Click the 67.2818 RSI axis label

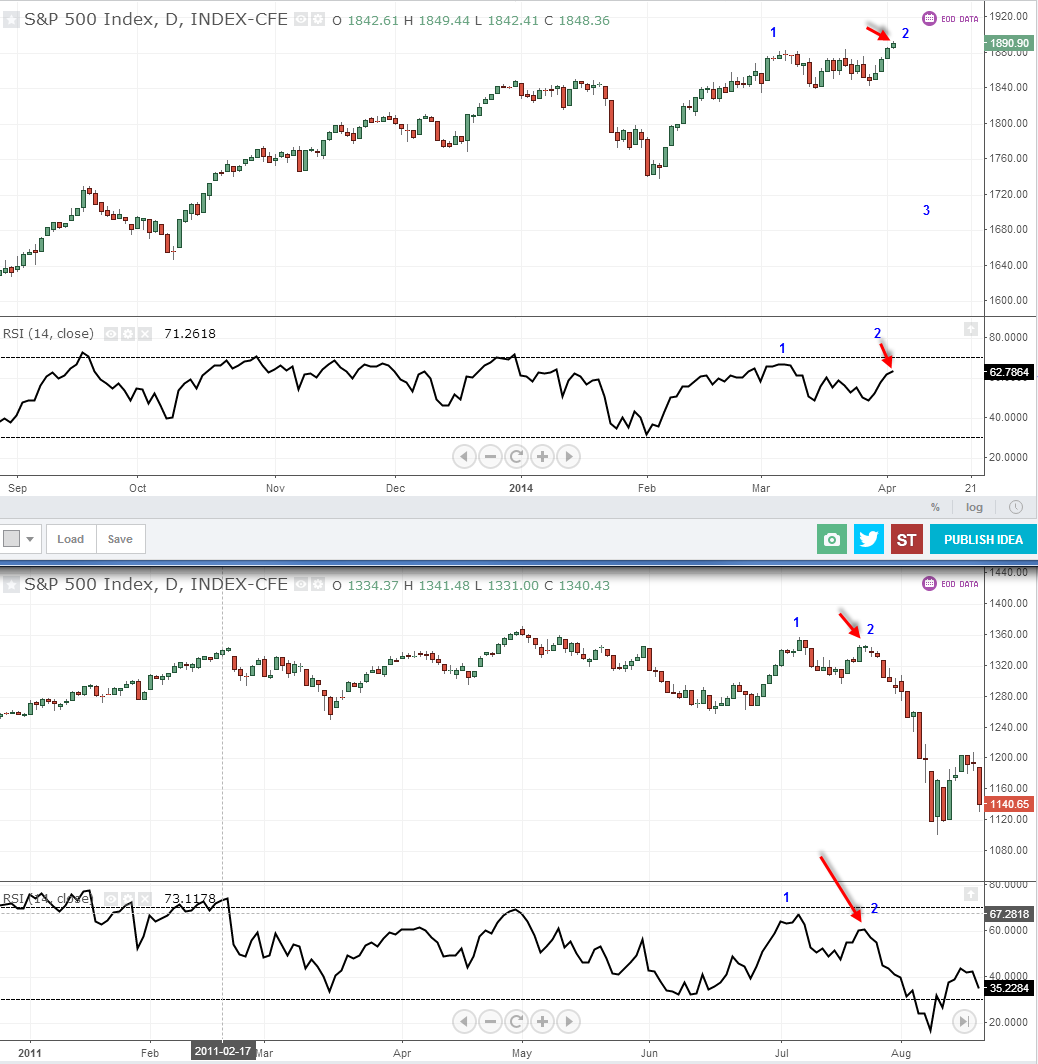coord(1009,914)
